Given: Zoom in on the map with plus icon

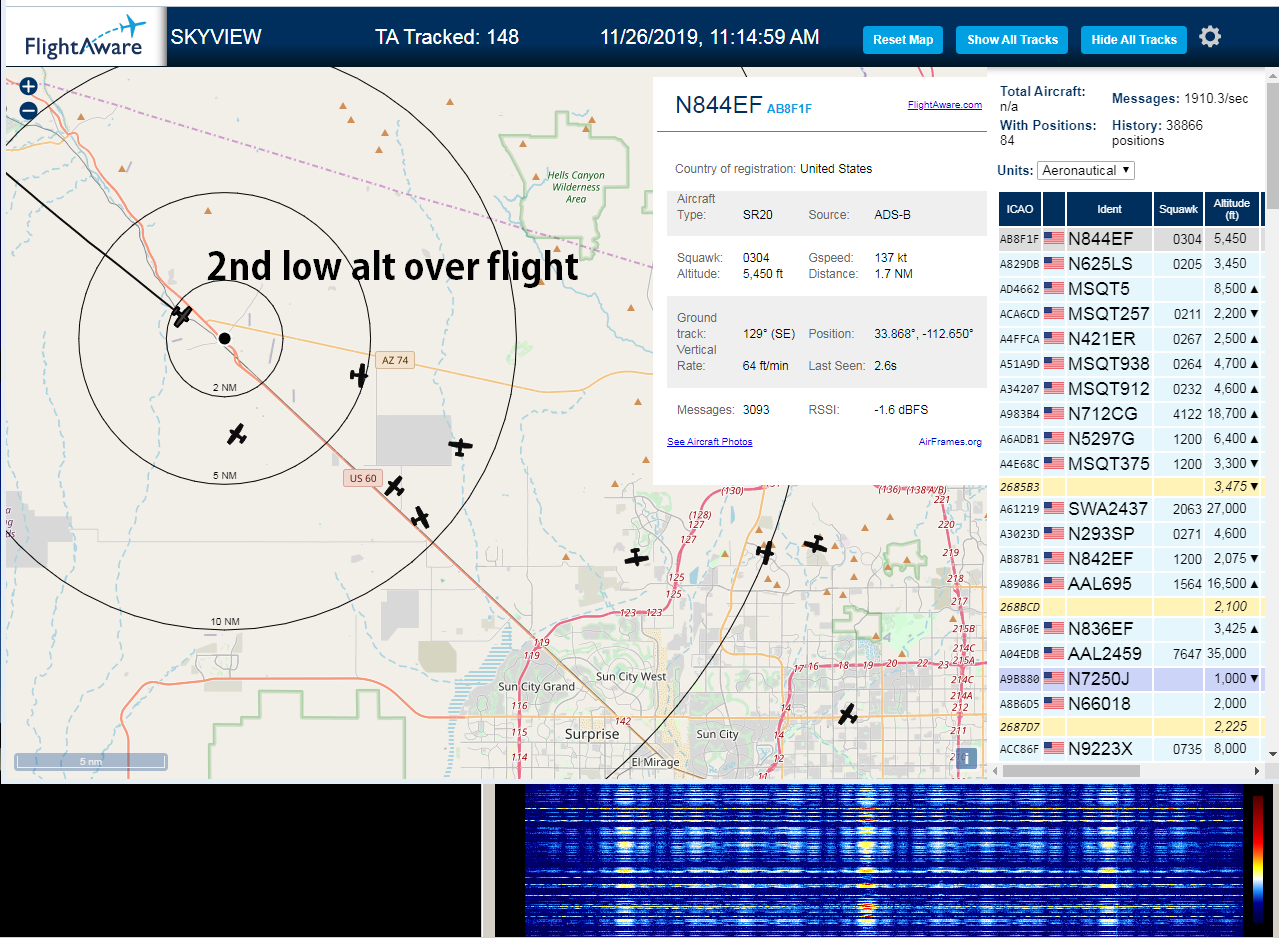Looking at the screenshot, I should tap(28, 87).
